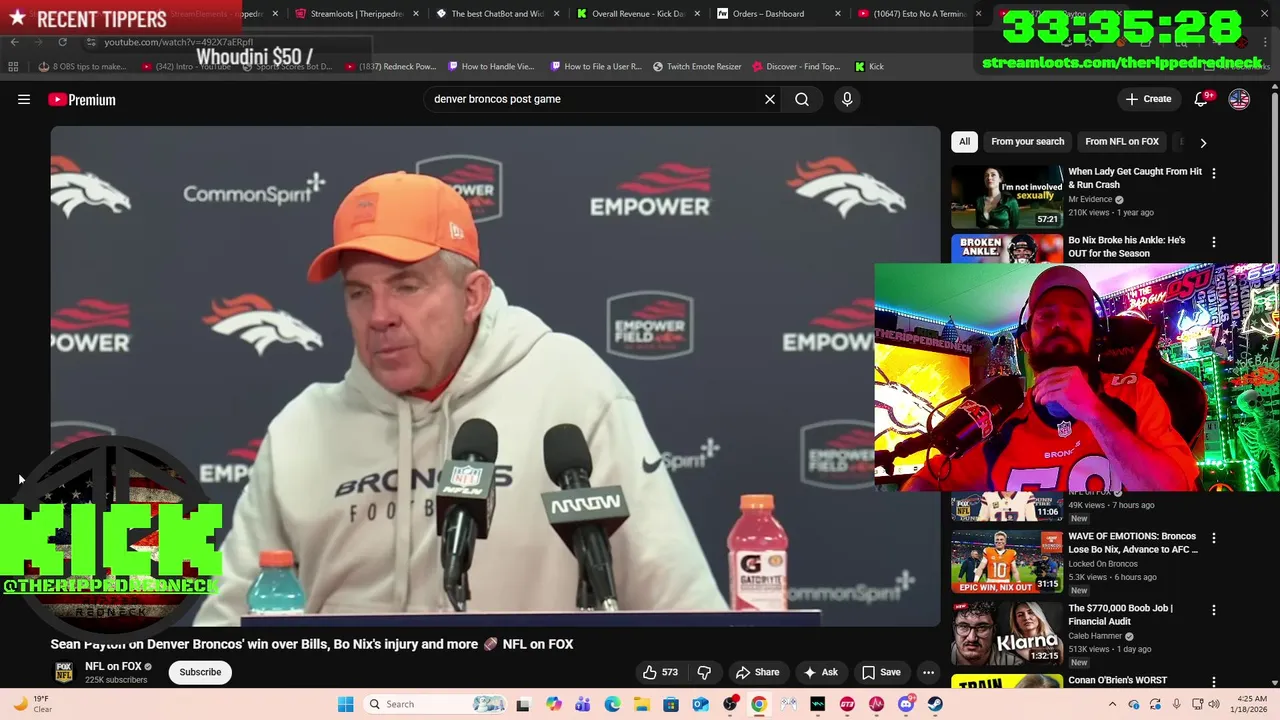Open YouTube notifications bell
Image resolution: width=1280 pixels, height=720 pixels.
1202,99
